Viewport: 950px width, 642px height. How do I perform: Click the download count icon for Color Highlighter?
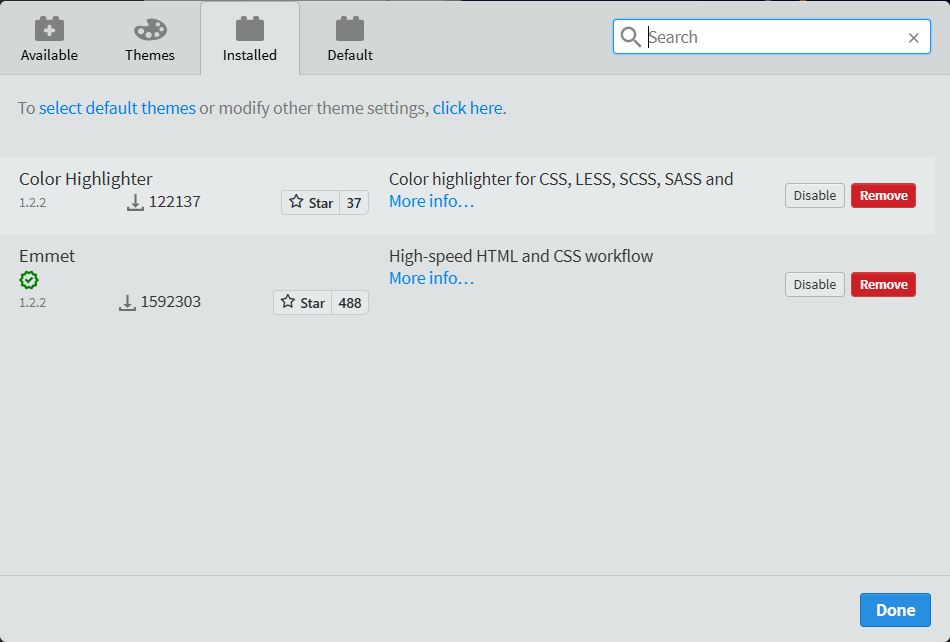135,200
